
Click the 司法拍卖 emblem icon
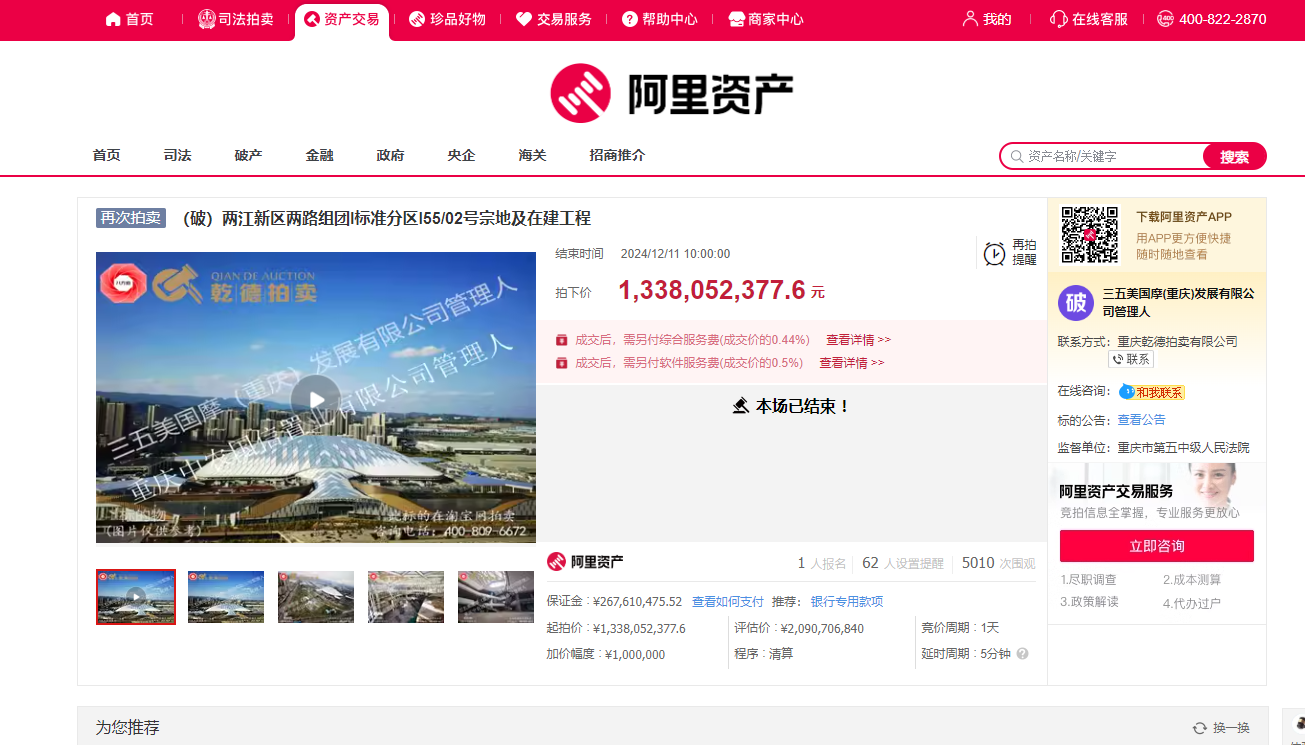[x=207, y=19]
